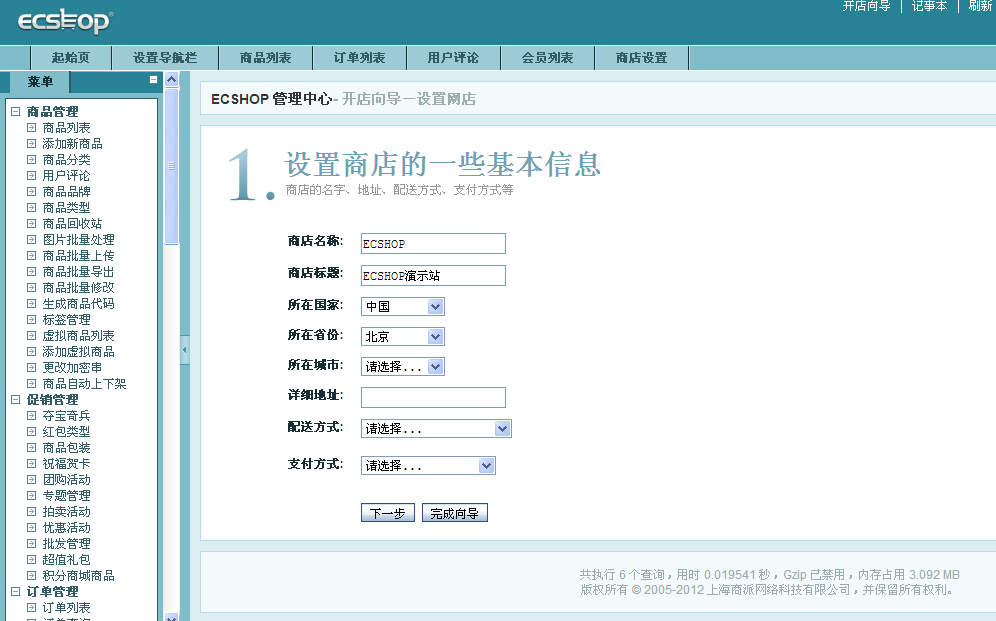Collapse the 商品管理 tree group
996x621 pixels.
[x=16, y=112]
